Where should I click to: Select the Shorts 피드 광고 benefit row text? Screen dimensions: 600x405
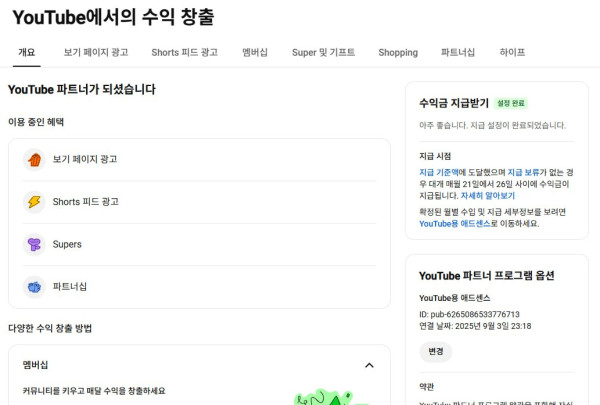tap(85, 202)
